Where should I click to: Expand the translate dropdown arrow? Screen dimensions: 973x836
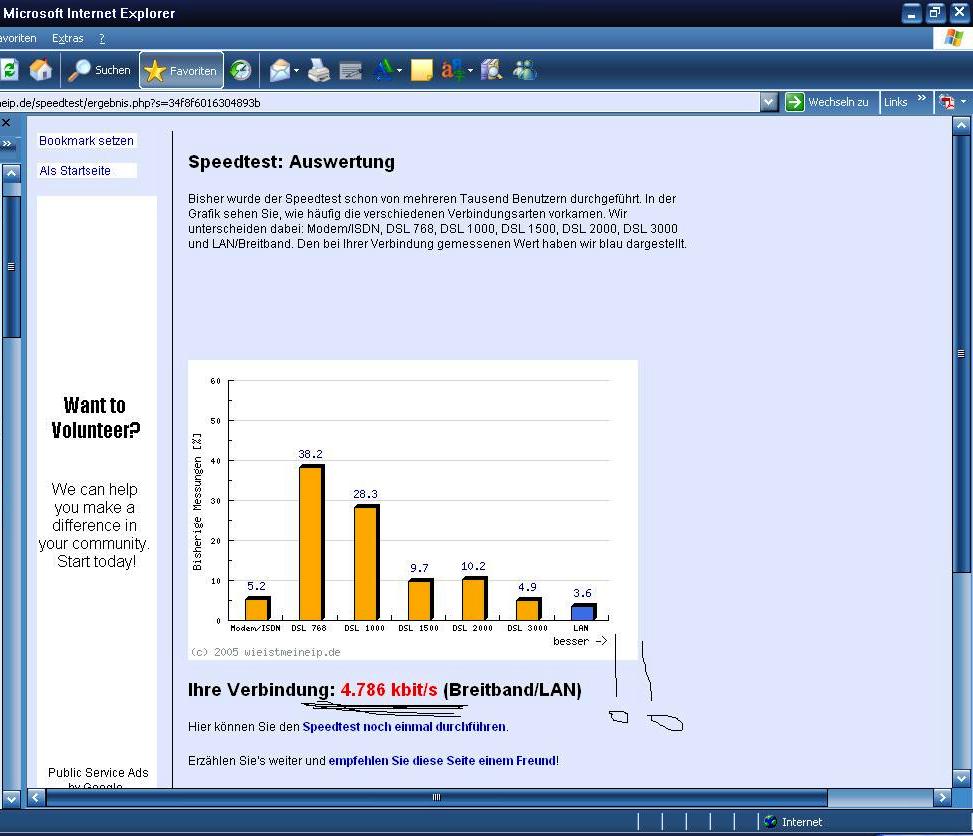tap(470, 71)
